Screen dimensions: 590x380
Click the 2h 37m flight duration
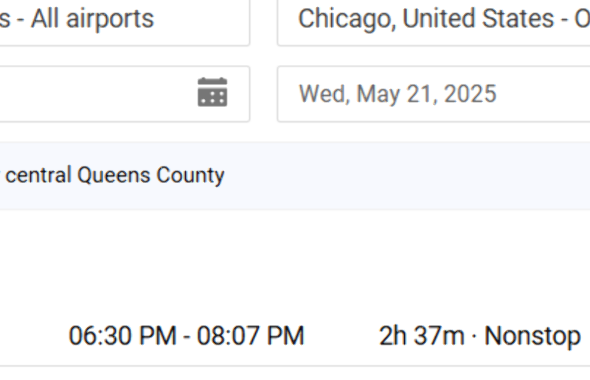tap(421, 336)
